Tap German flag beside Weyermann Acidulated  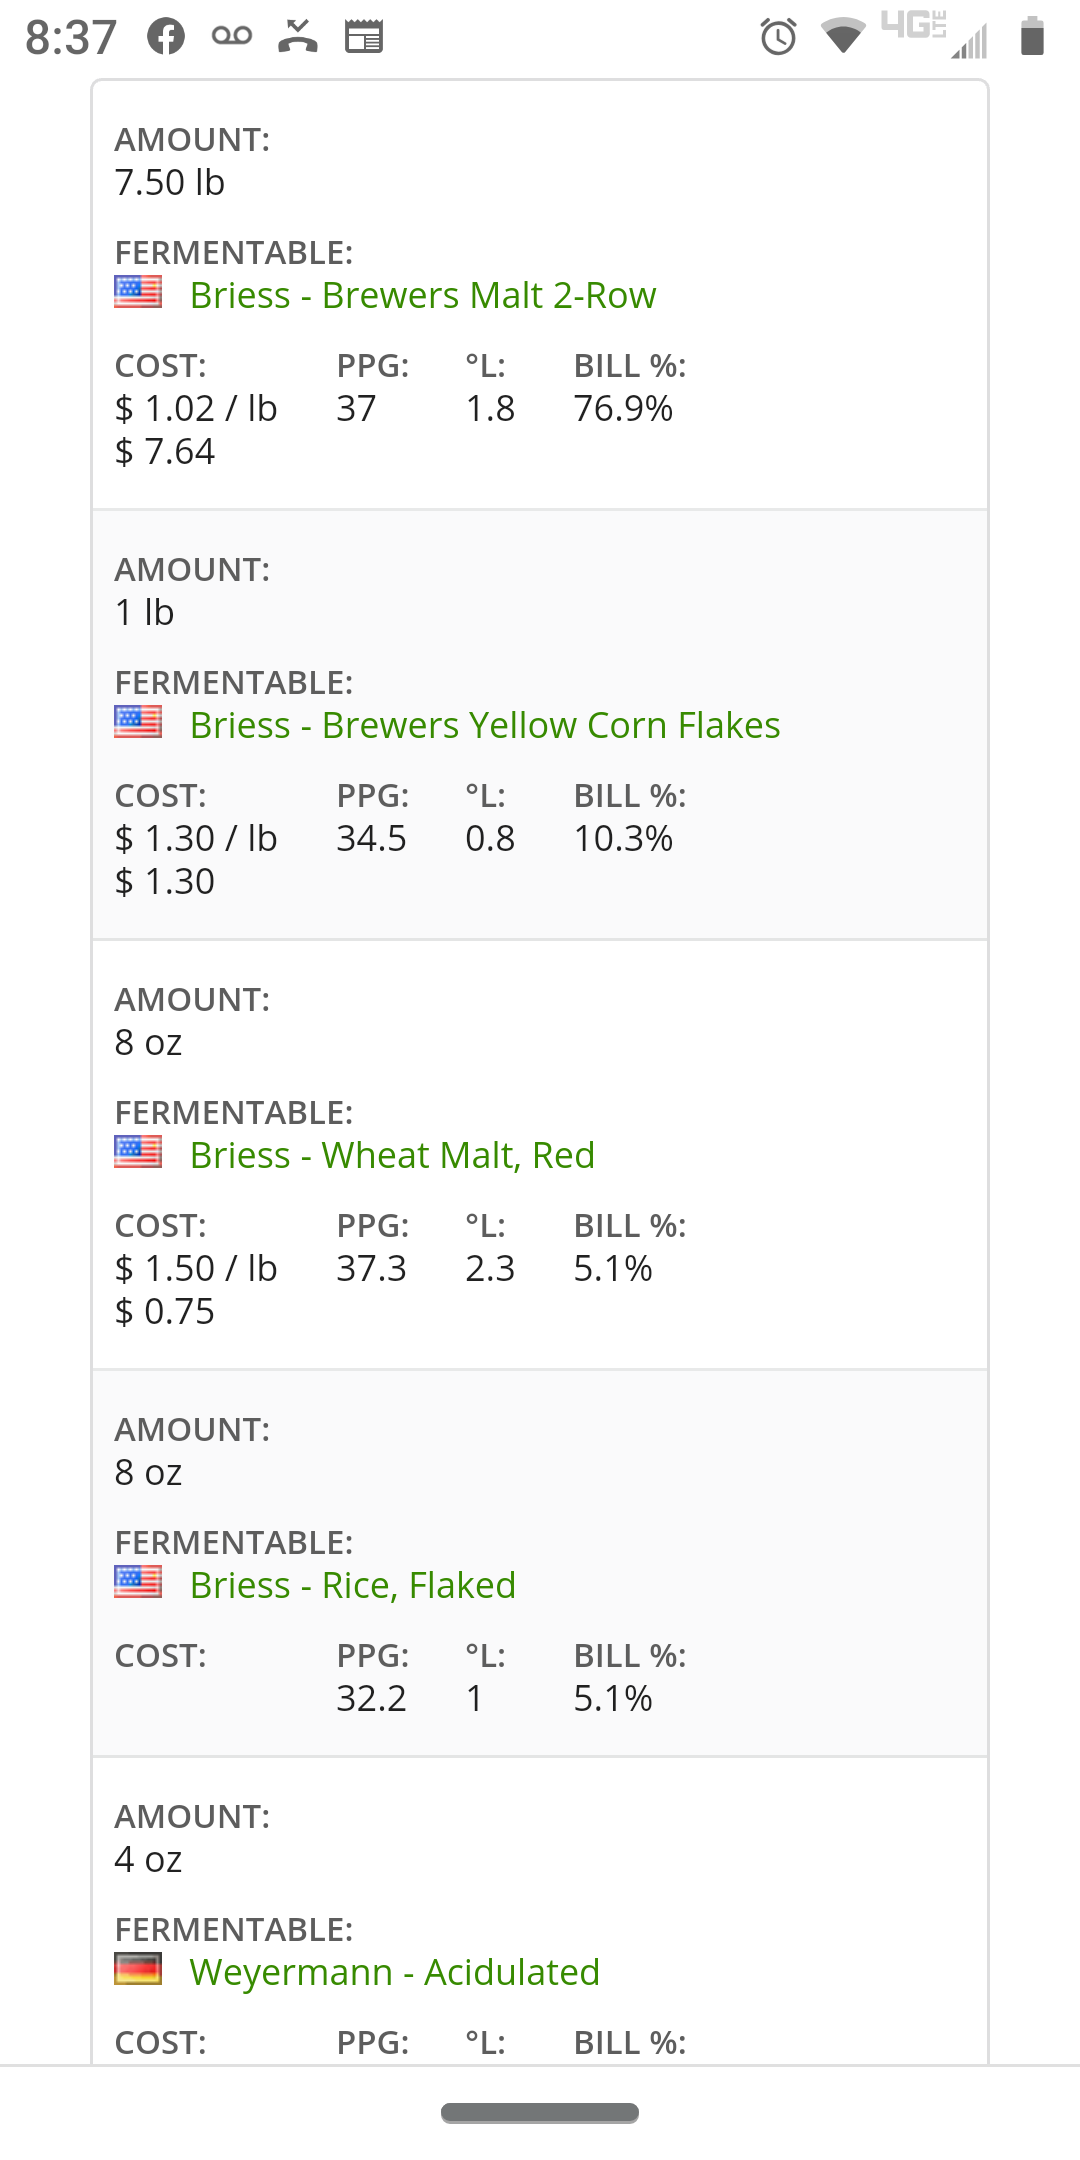coord(138,1969)
